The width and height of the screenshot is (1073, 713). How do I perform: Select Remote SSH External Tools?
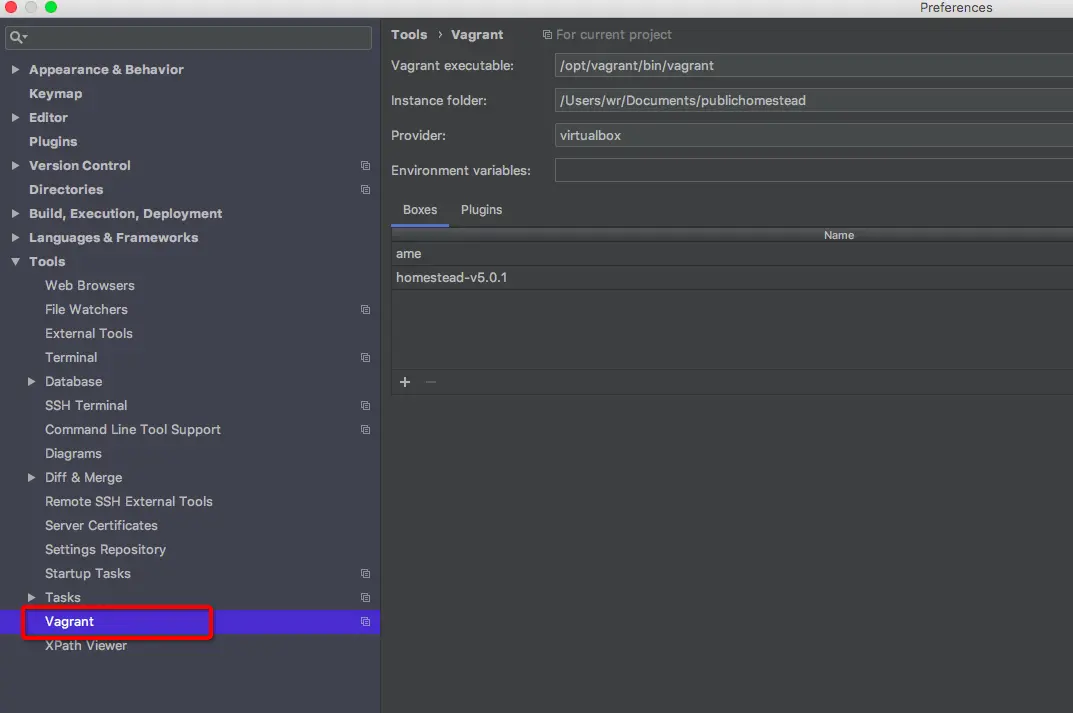[x=129, y=501]
